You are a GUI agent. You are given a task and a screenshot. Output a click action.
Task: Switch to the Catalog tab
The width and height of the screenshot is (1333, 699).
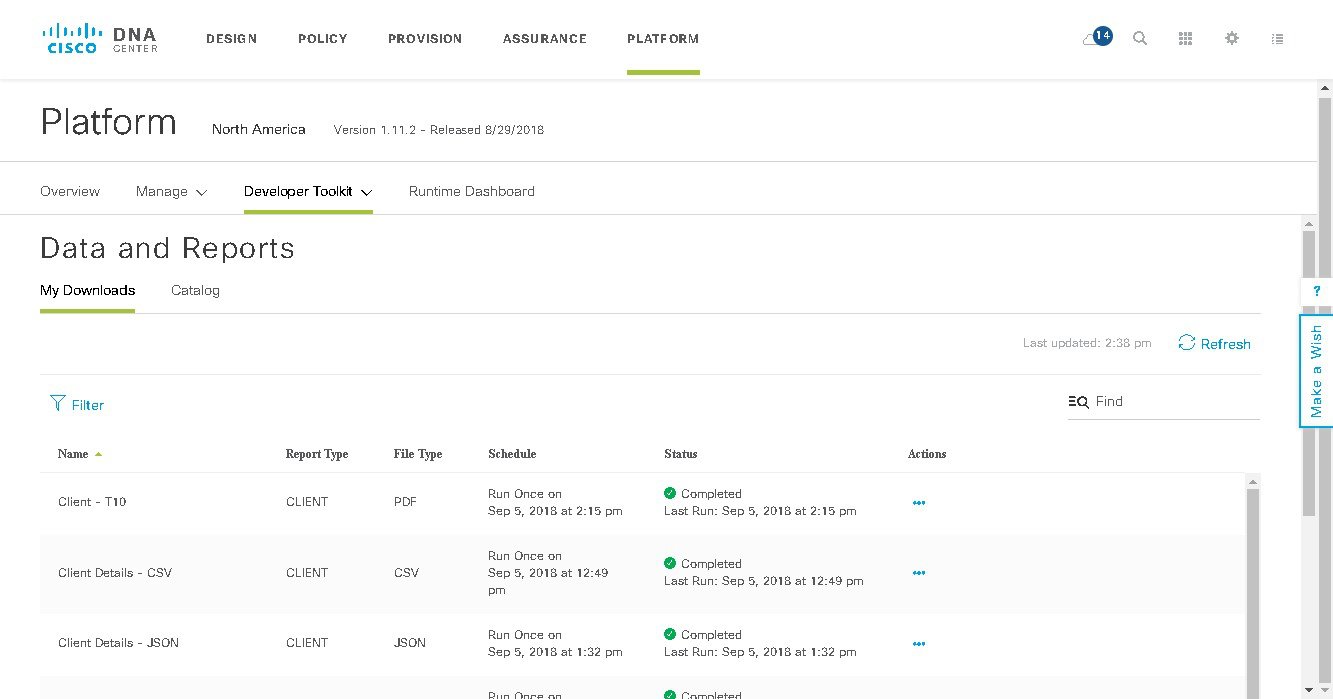pyautogui.click(x=195, y=290)
